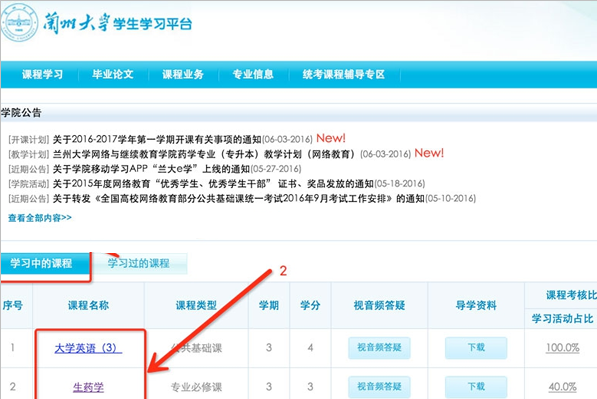597x399 pixels.
Task: Open the 课程学习 menu
Action: (x=42, y=74)
